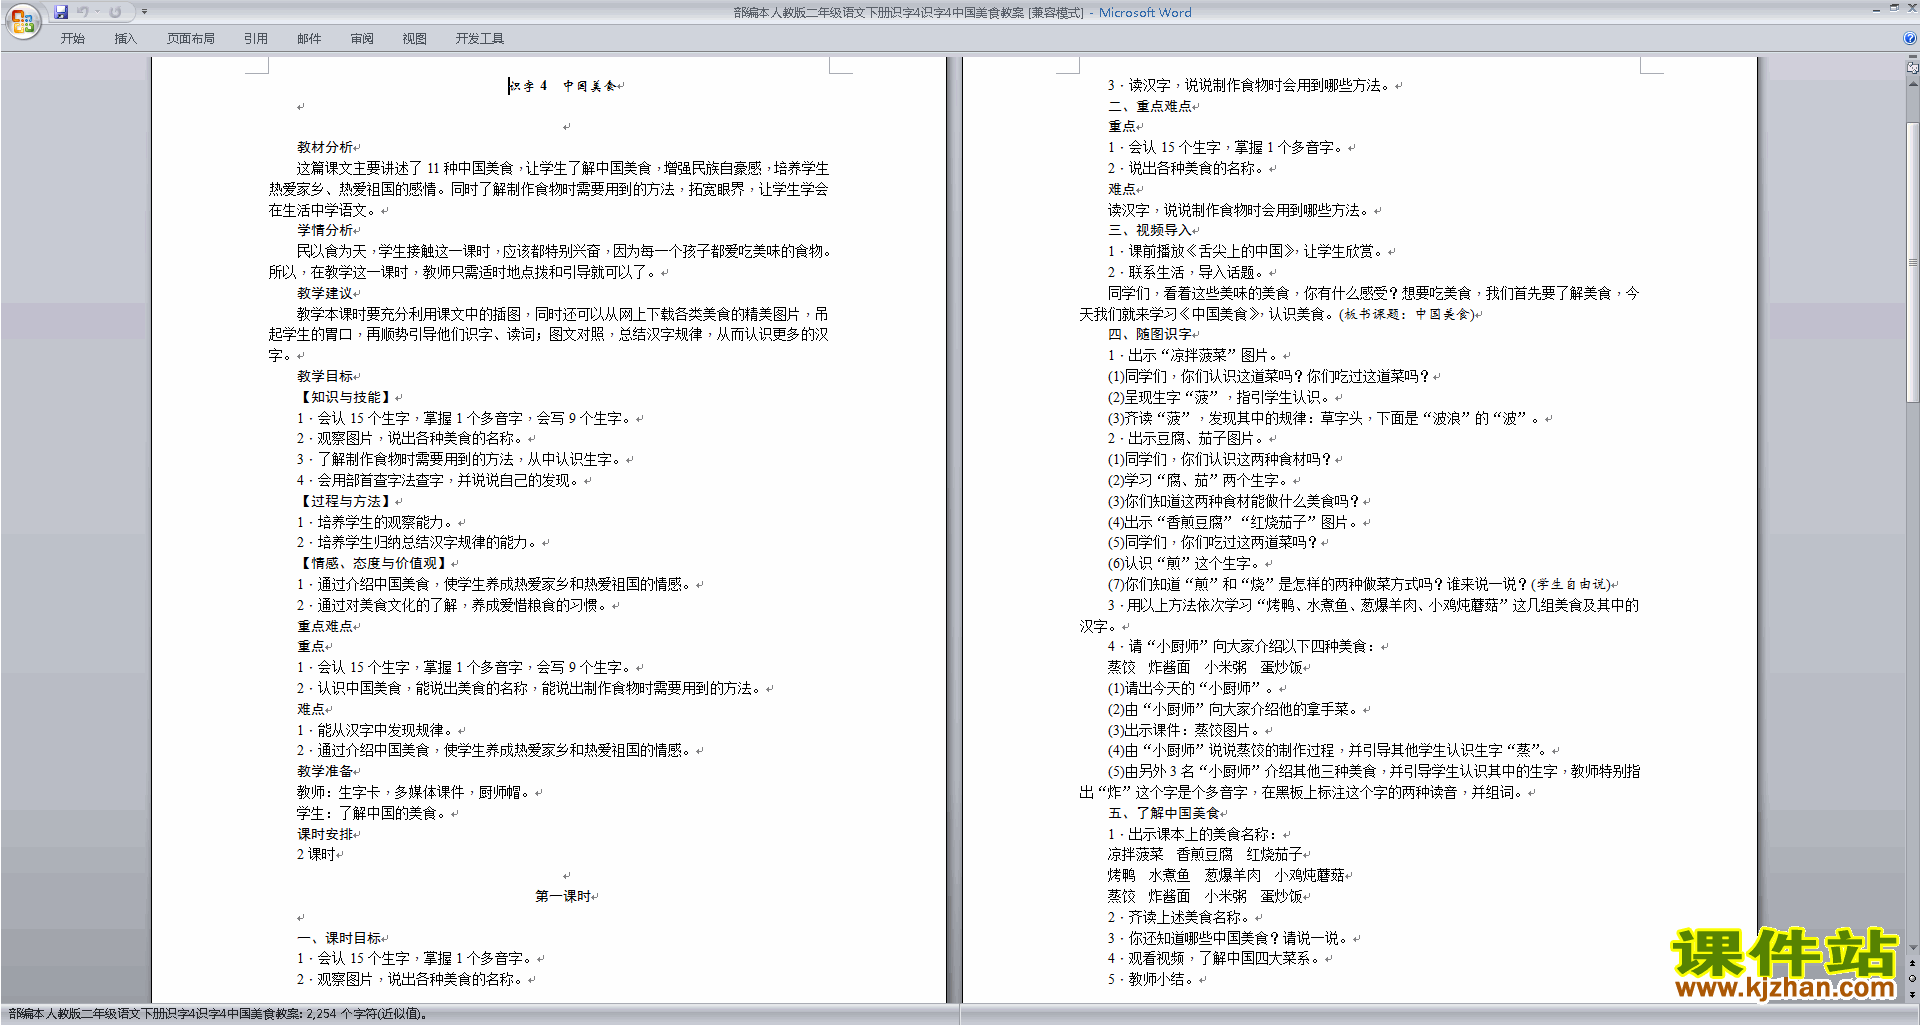Click the line 学生：了解中国的美食
This screenshot has height=1025, width=1920.
tap(372, 814)
